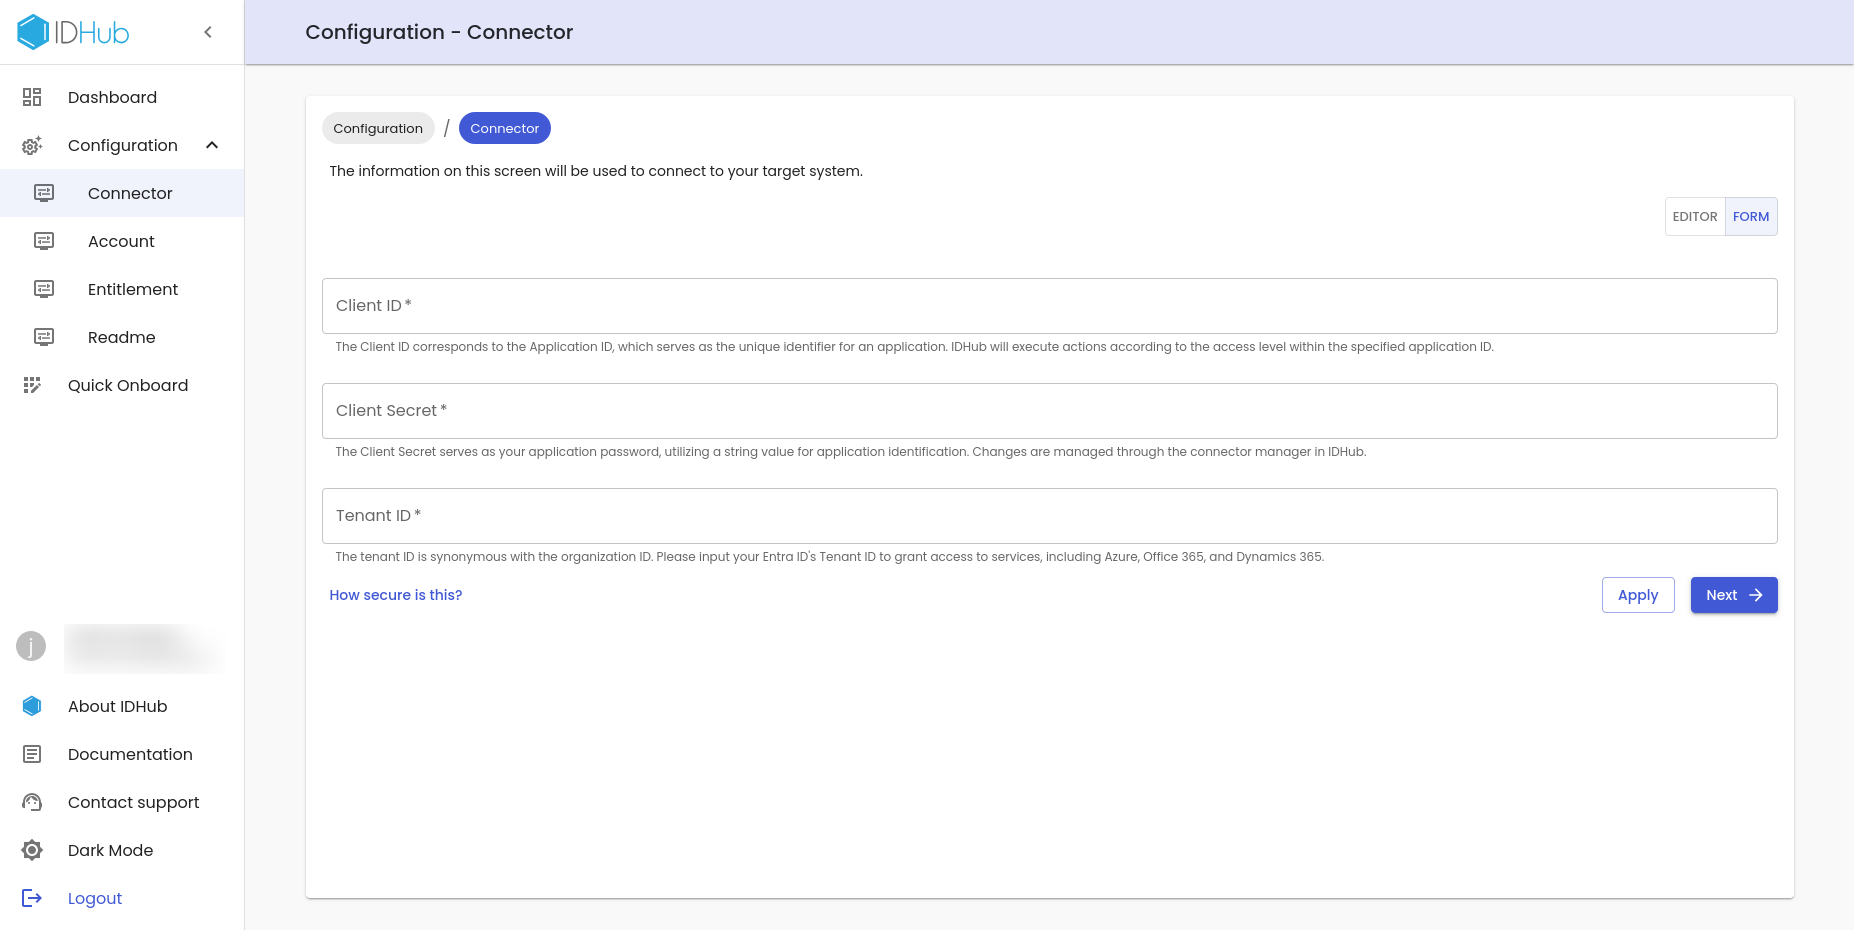1854x930 pixels.
Task: Collapse the sidebar using the chevron
Action: 208,32
